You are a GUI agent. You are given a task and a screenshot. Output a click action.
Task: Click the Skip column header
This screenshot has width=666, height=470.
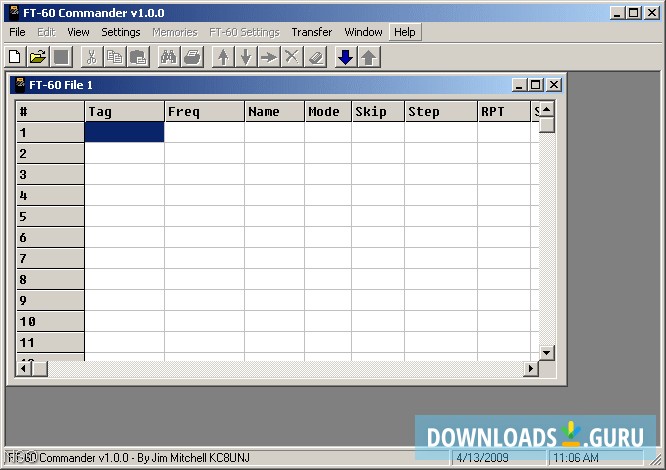pos(378,112)
